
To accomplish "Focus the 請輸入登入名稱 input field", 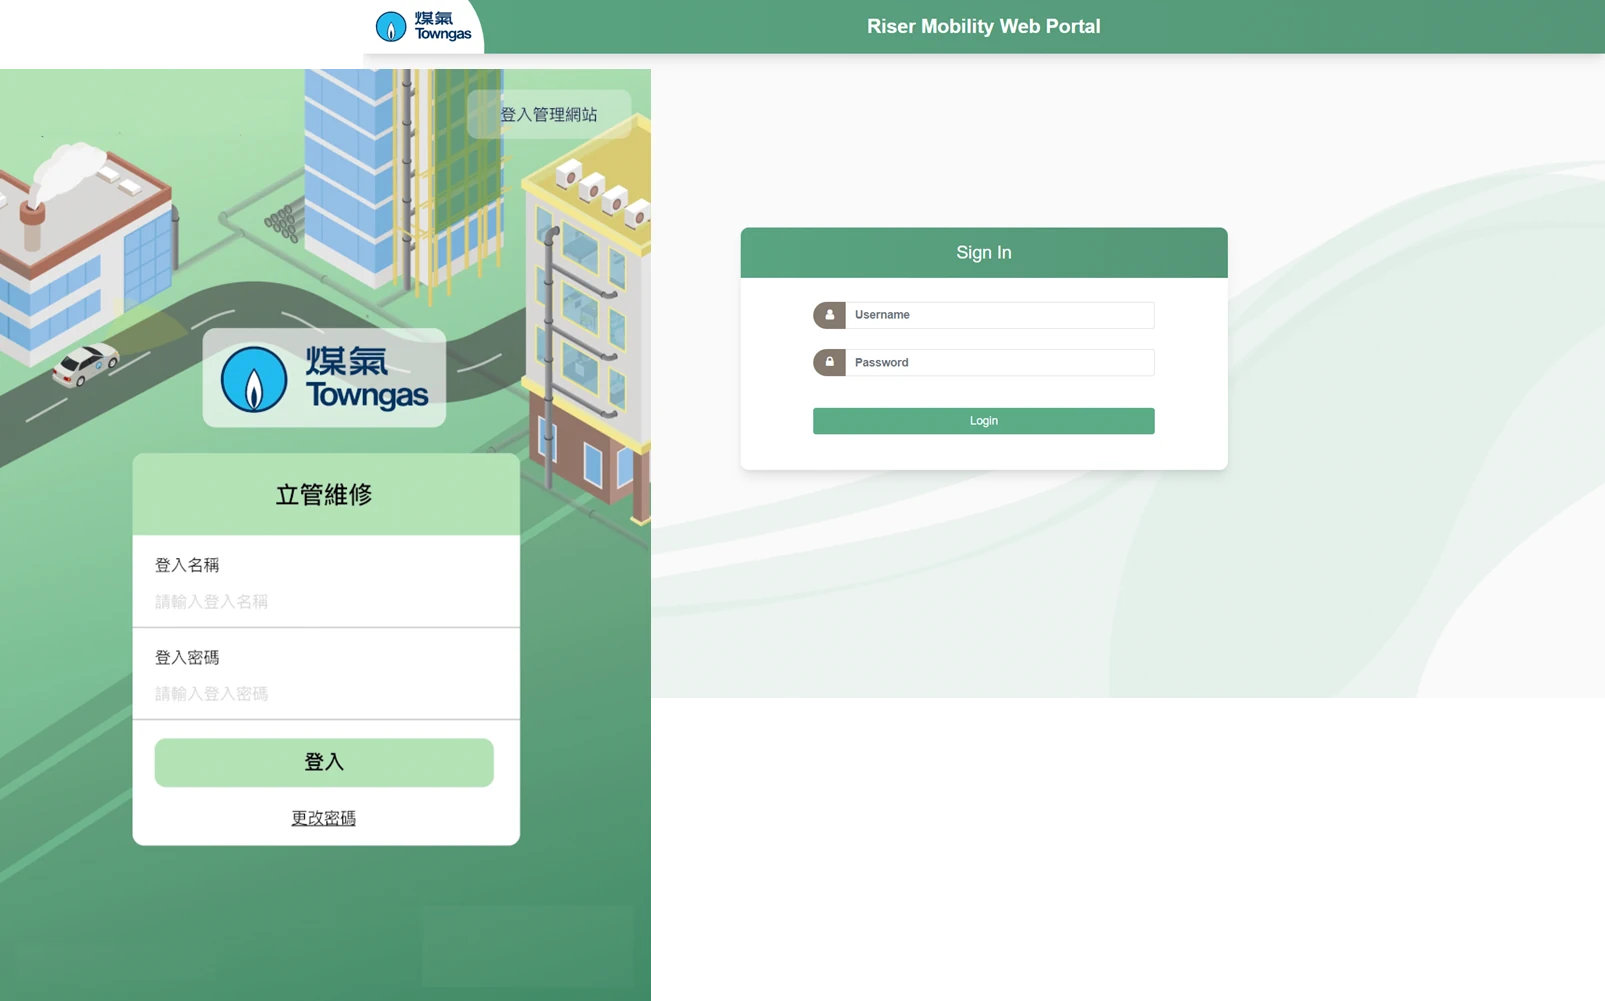I will click(x=324, y=601).
